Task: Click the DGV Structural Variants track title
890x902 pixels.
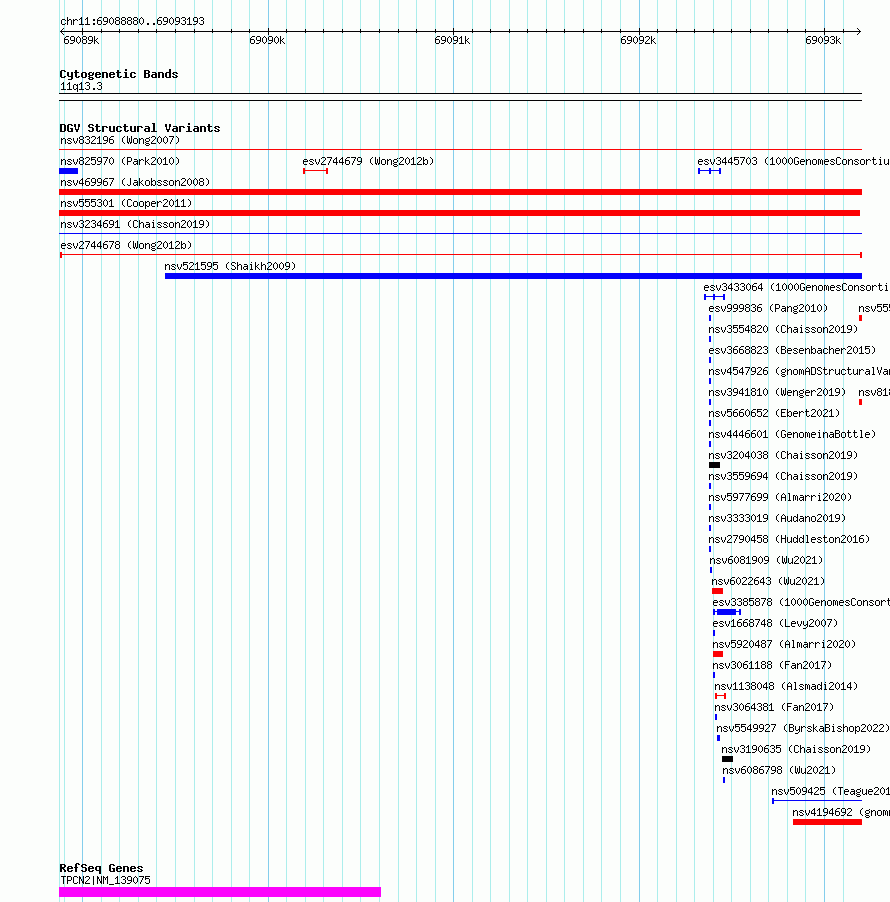Action: pos(140,128)
